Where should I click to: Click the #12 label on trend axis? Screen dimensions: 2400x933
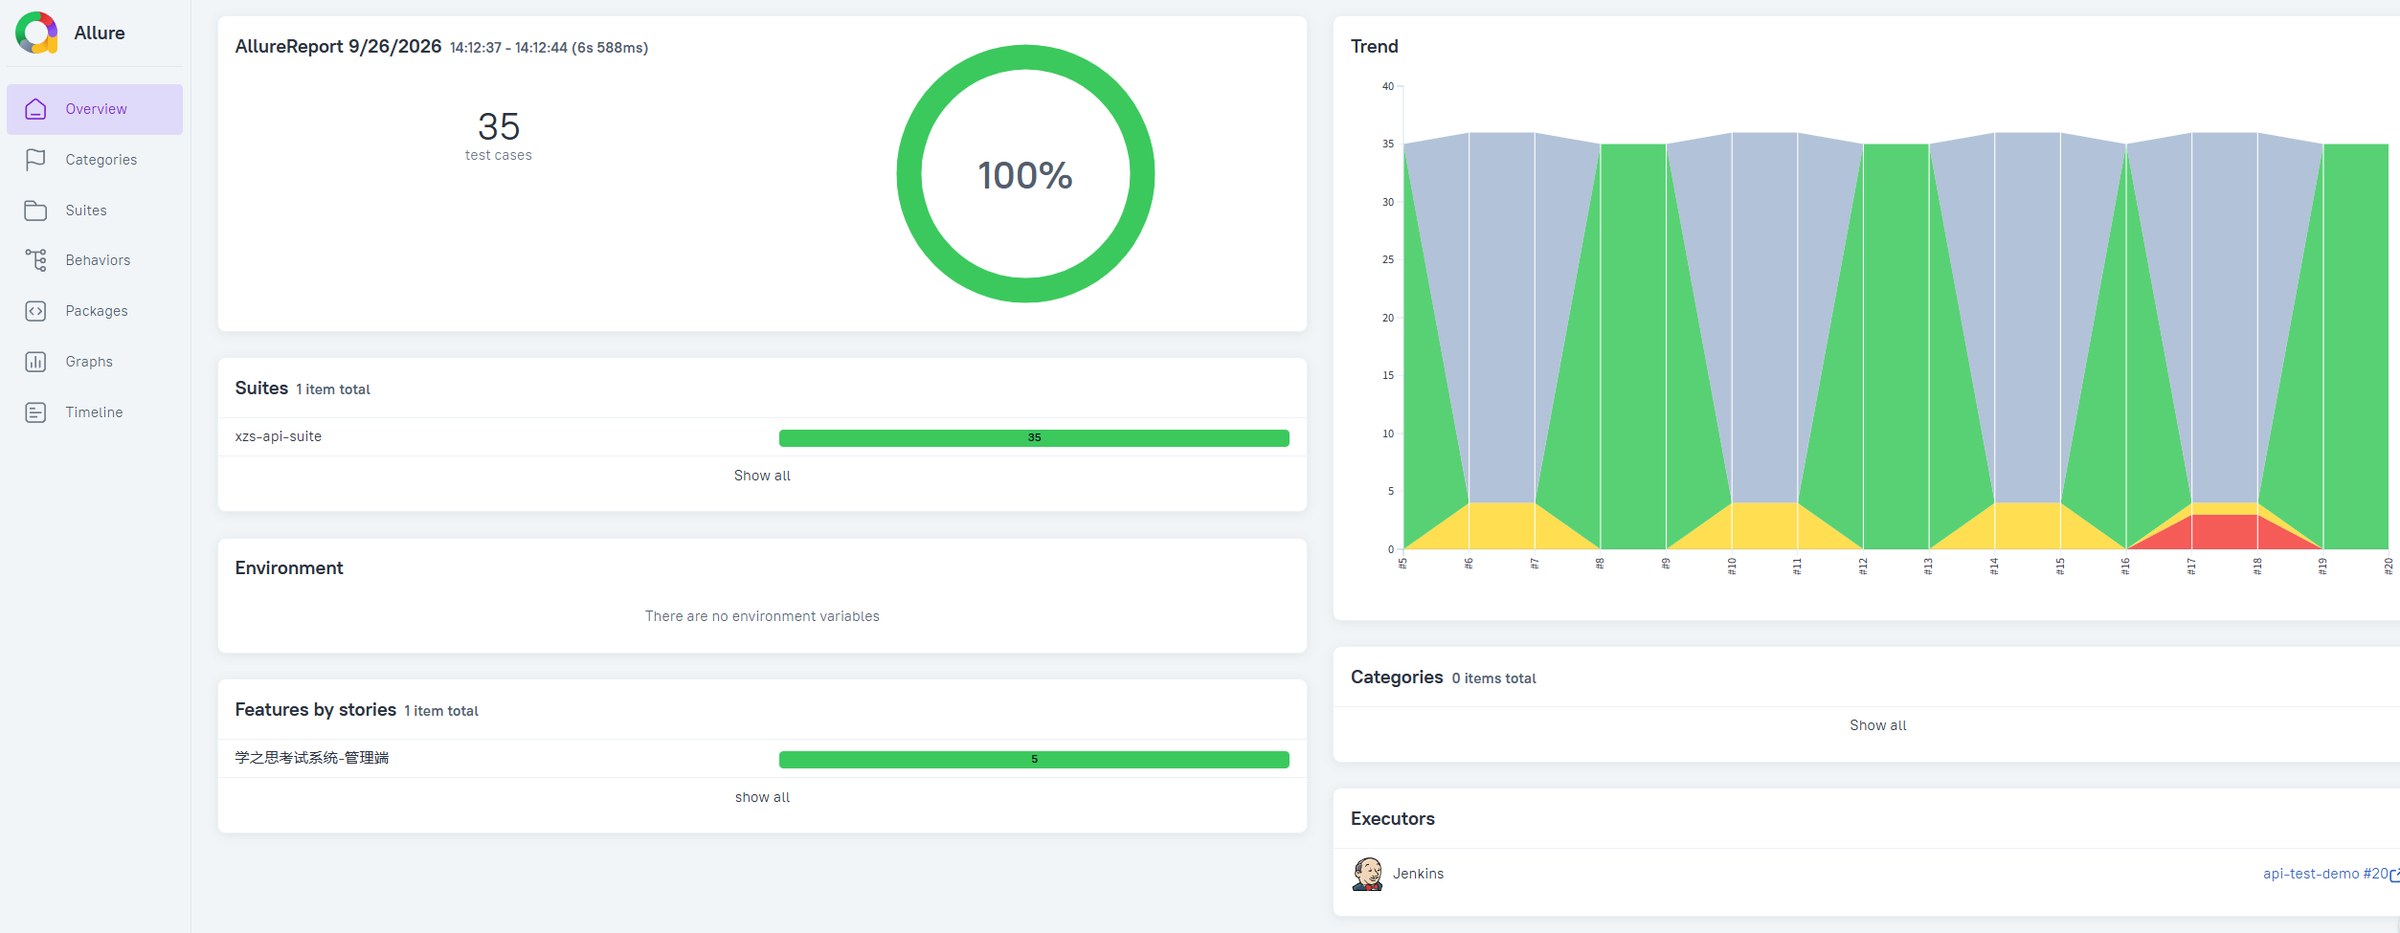click(x=1863, y=566)
